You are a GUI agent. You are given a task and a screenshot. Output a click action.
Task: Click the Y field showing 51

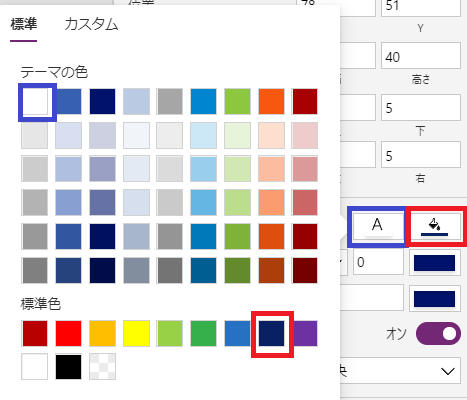pyautogui.click(x=421, y=7)
